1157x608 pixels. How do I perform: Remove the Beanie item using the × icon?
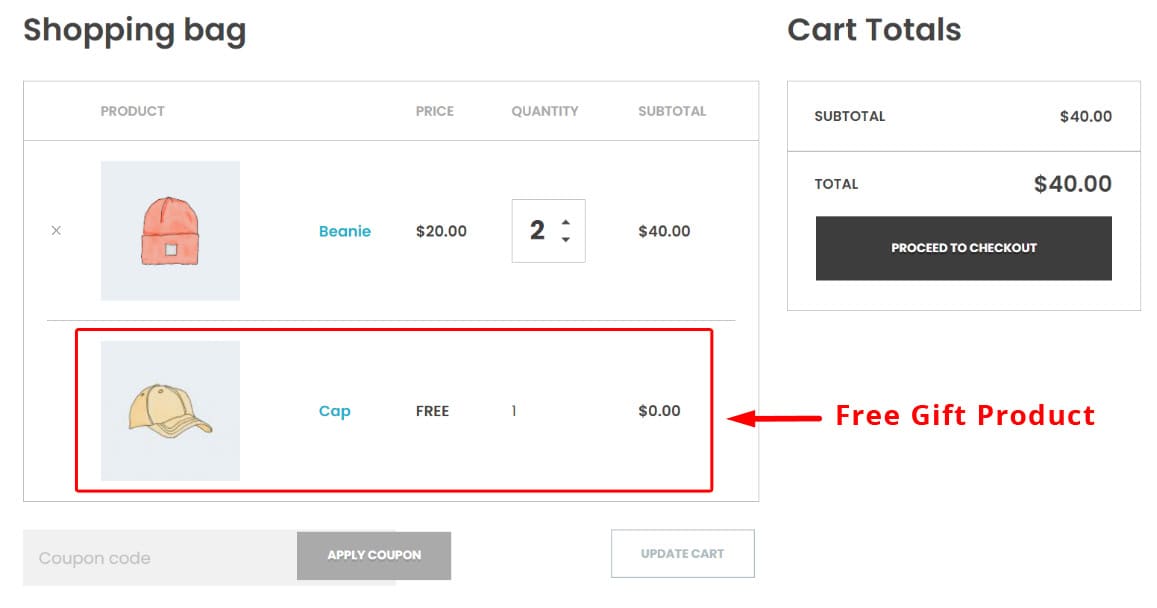click(57, 231)
